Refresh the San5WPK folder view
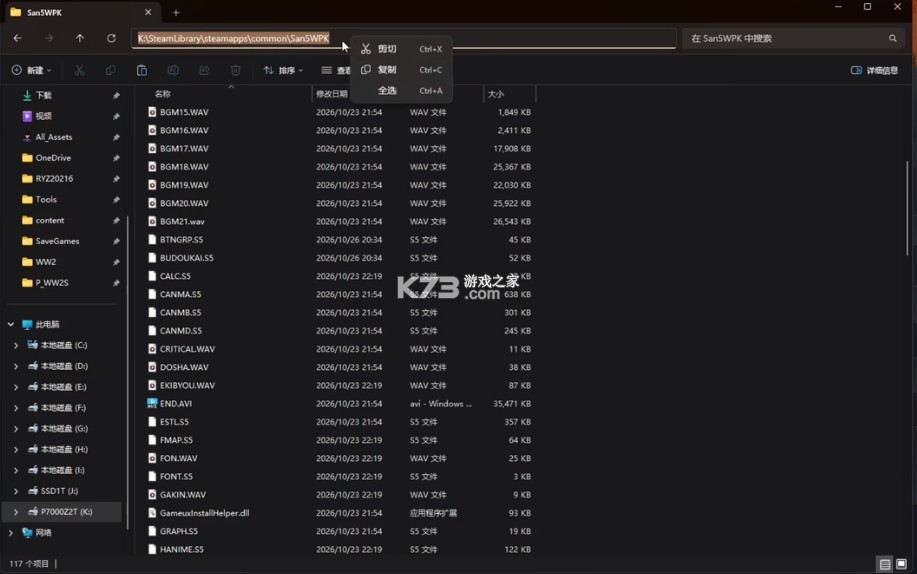This screenshot has width=917, height=574. click(111, 38)
